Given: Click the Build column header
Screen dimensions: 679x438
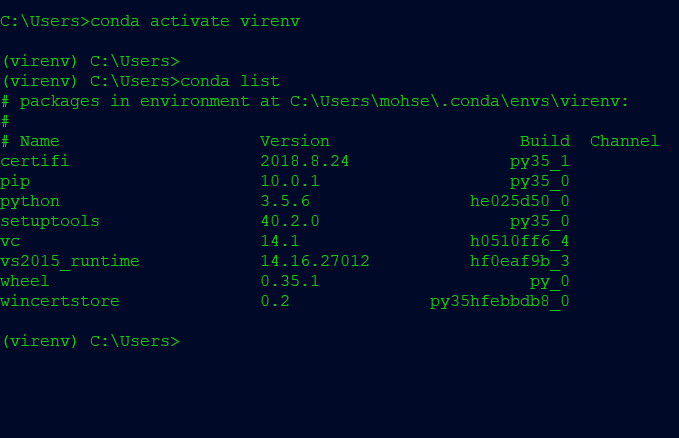Looking at the screenshot, I should pos(545,141).
